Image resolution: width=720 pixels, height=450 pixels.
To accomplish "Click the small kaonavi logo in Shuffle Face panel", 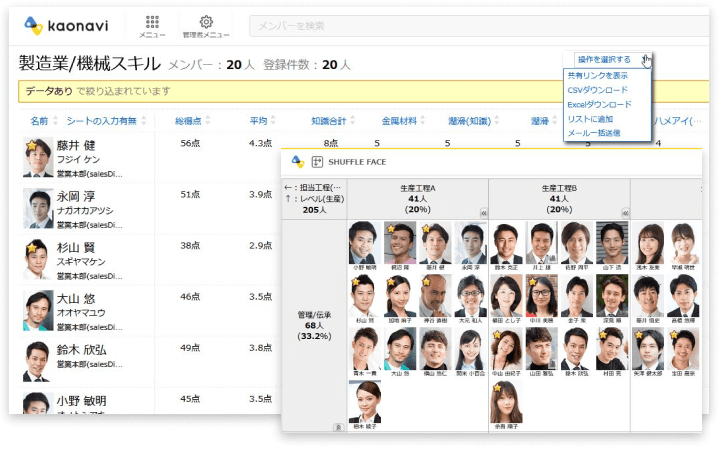I will coord(297,161).
